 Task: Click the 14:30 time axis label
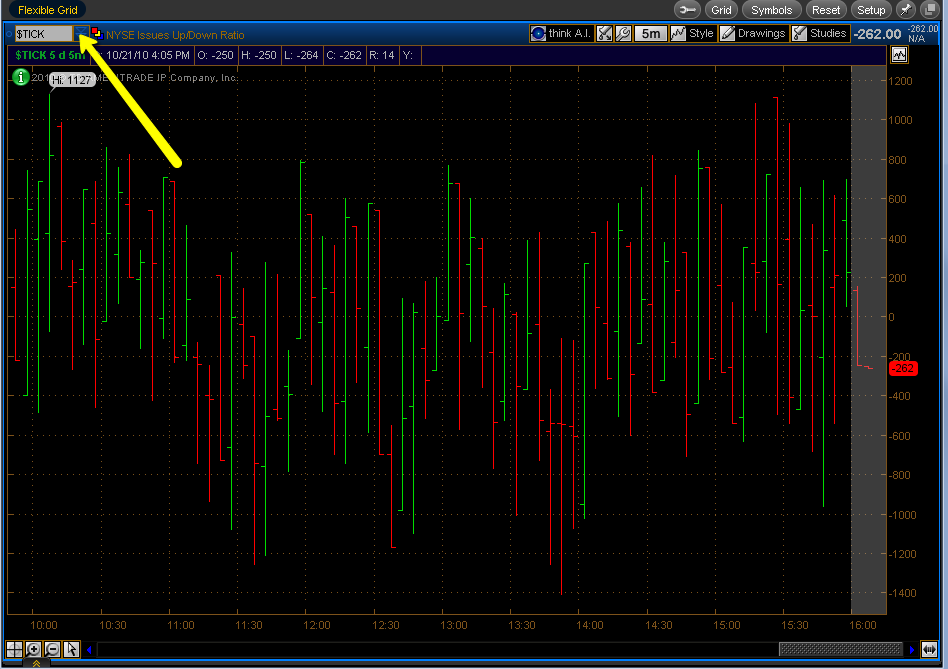[x=658, y=625]
